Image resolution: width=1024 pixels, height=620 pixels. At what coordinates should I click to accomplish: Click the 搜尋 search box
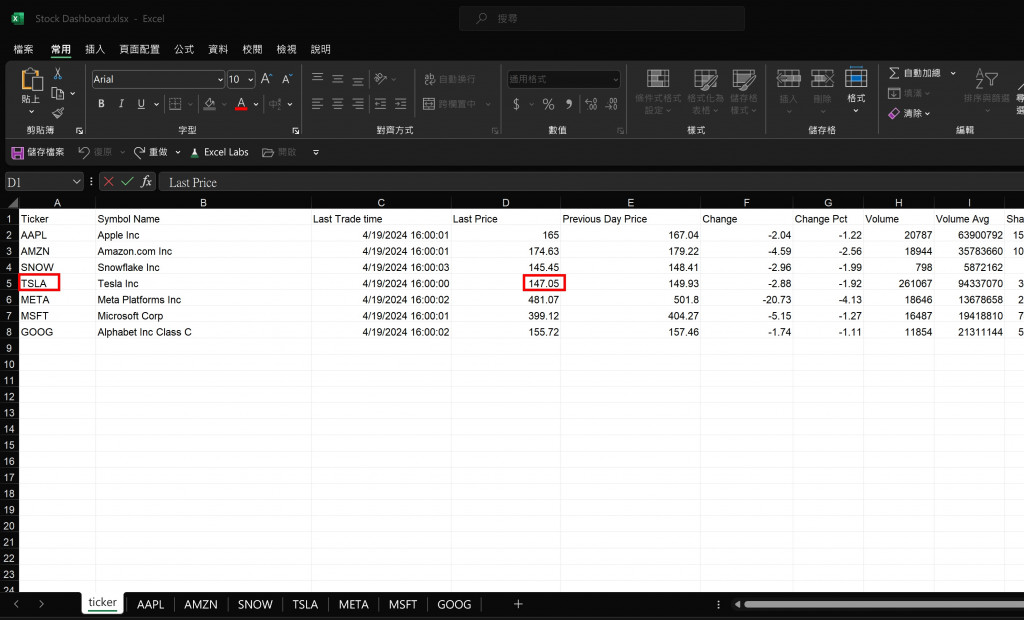click(x=601, y=18)
